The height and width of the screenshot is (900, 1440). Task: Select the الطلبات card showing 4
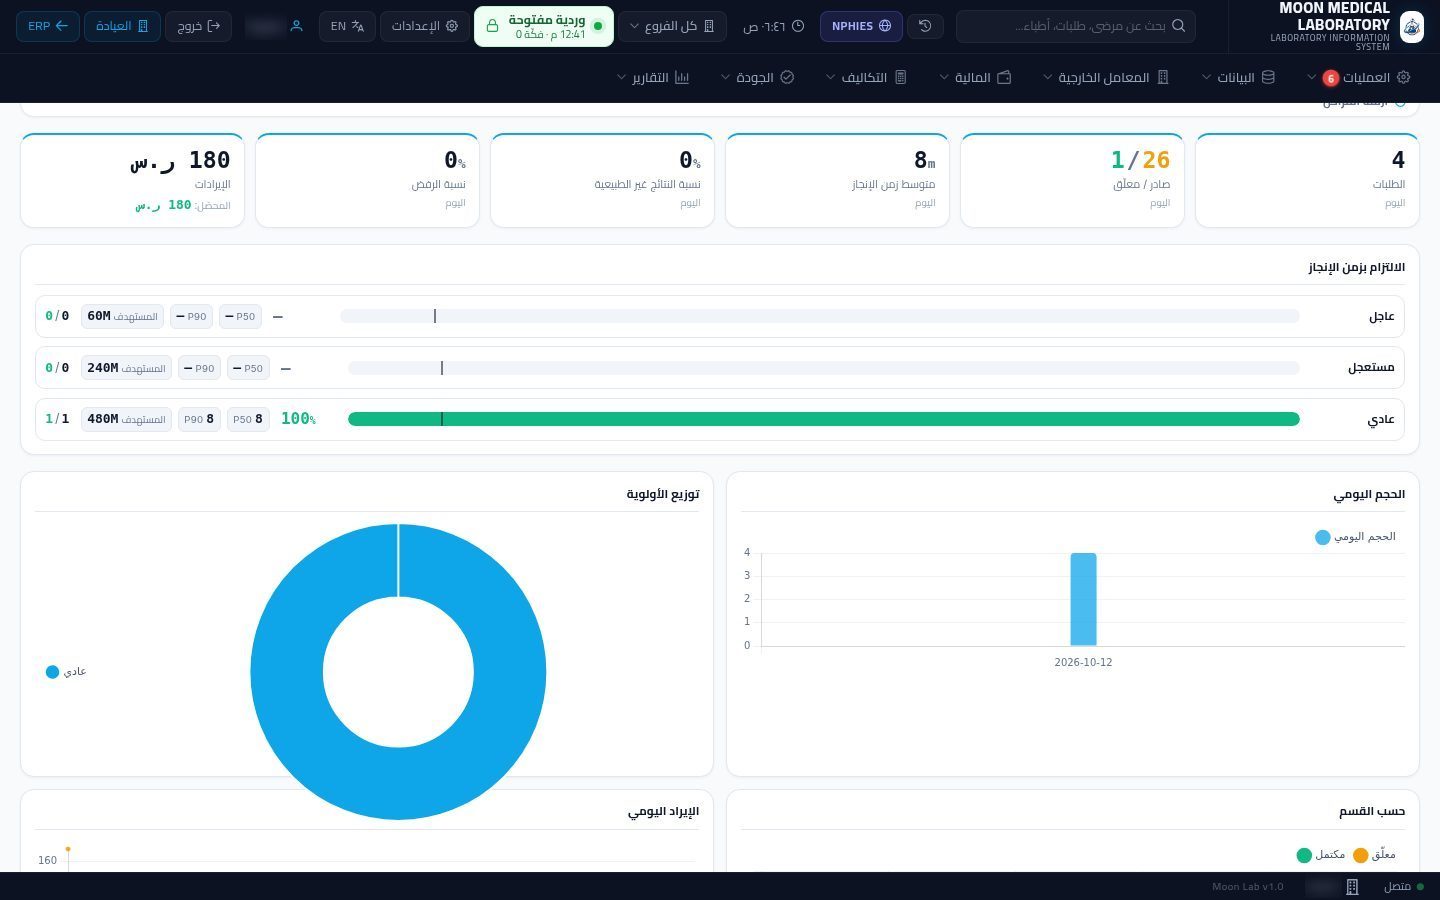pyautogui.click(x=1307, y=180)
